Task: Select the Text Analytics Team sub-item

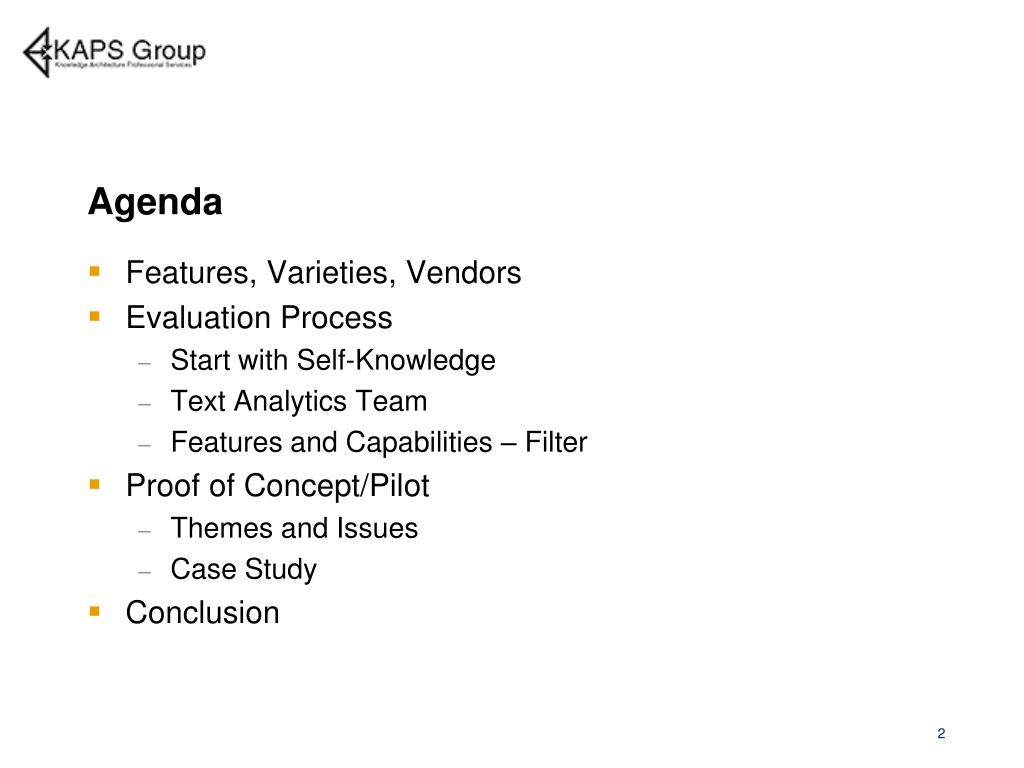Action: tap(299, 401)
